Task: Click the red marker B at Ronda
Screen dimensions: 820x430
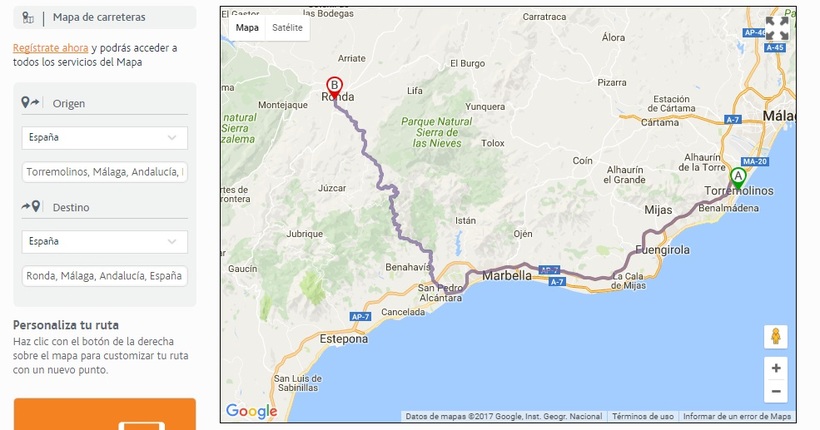Action: tap(334, 87)
